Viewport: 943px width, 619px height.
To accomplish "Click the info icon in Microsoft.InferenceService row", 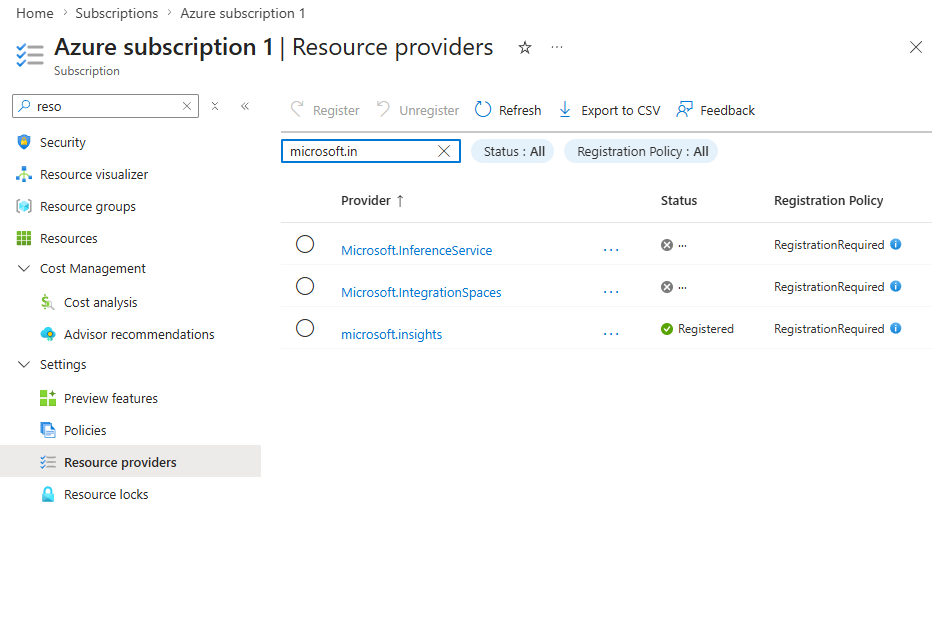I will [x=895, y=244].
